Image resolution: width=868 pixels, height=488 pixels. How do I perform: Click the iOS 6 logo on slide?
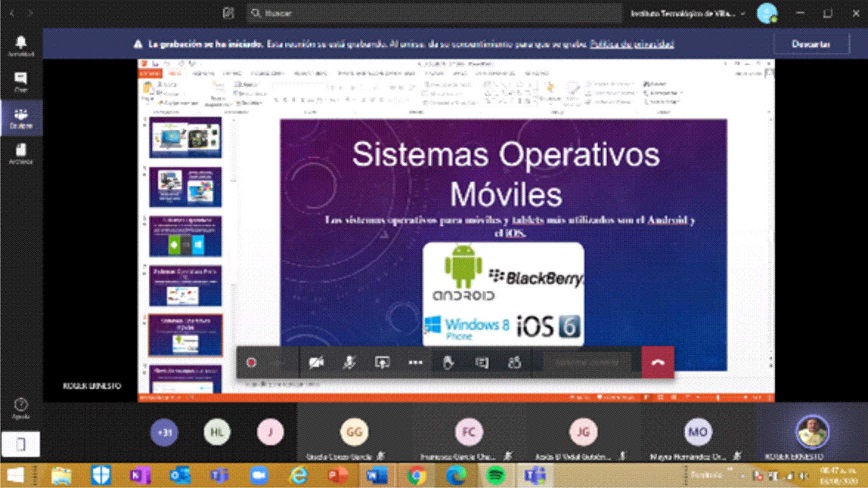(x=548, y=326)
